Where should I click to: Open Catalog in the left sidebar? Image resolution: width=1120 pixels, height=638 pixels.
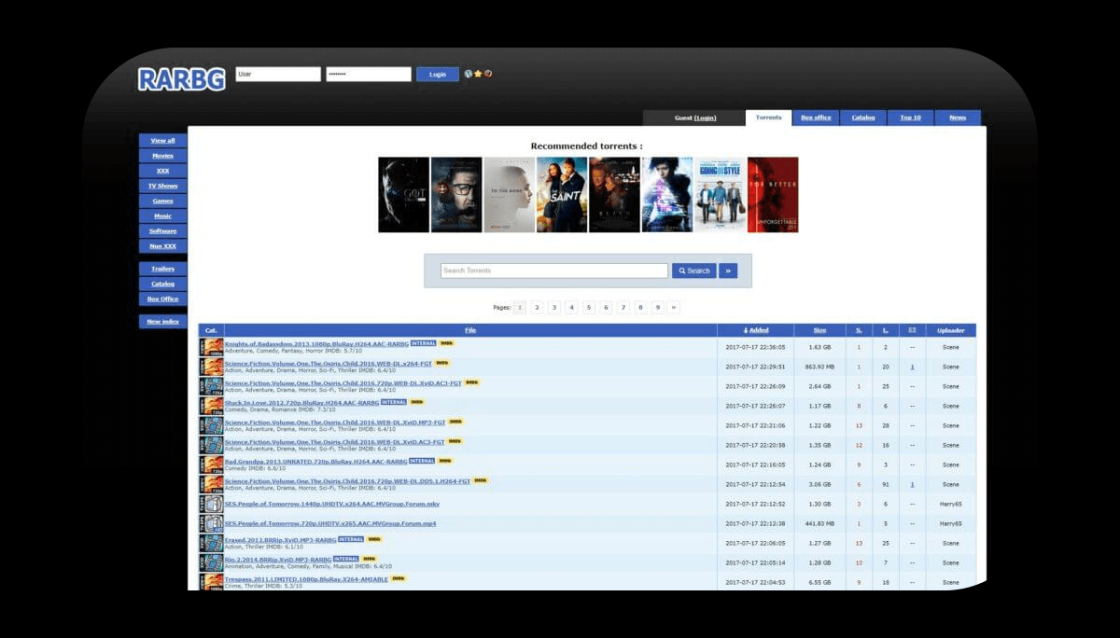pos(163,284)
